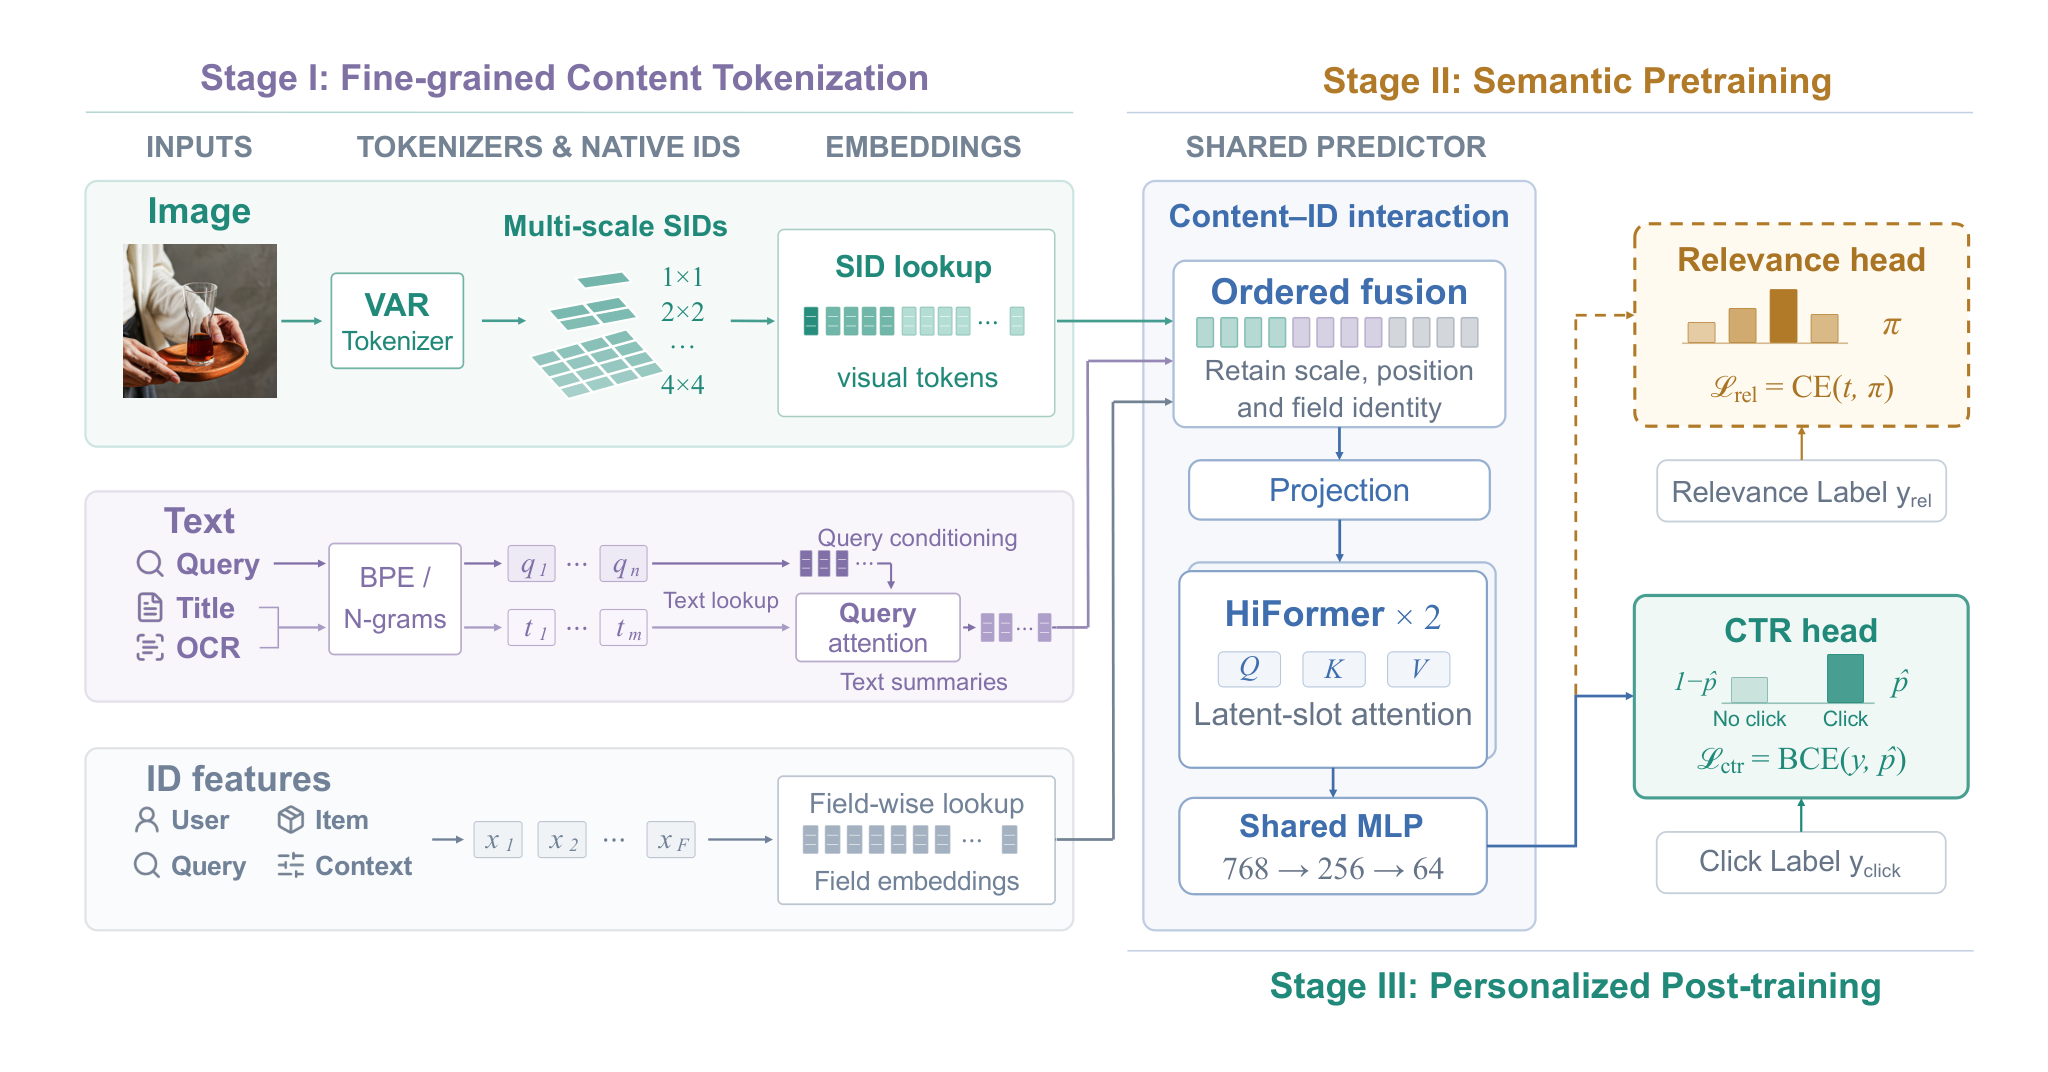Click the Click Label y_click box

click(1801, 862)
